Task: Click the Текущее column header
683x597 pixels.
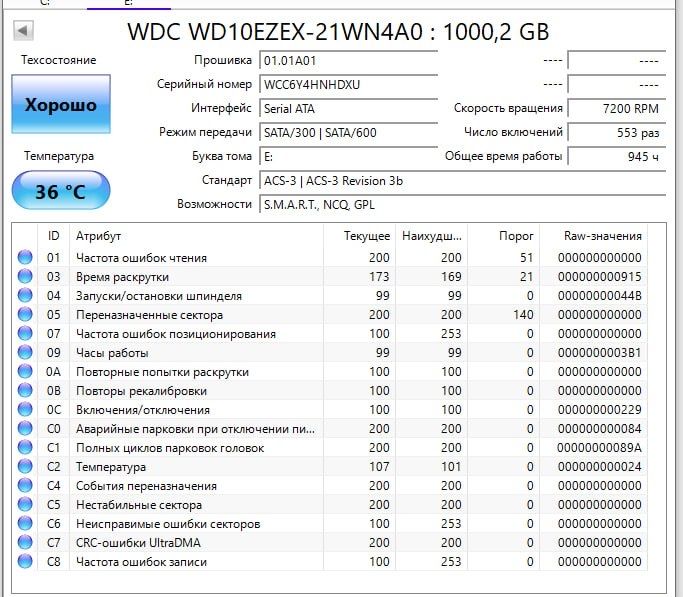Action: click(359, 236)
